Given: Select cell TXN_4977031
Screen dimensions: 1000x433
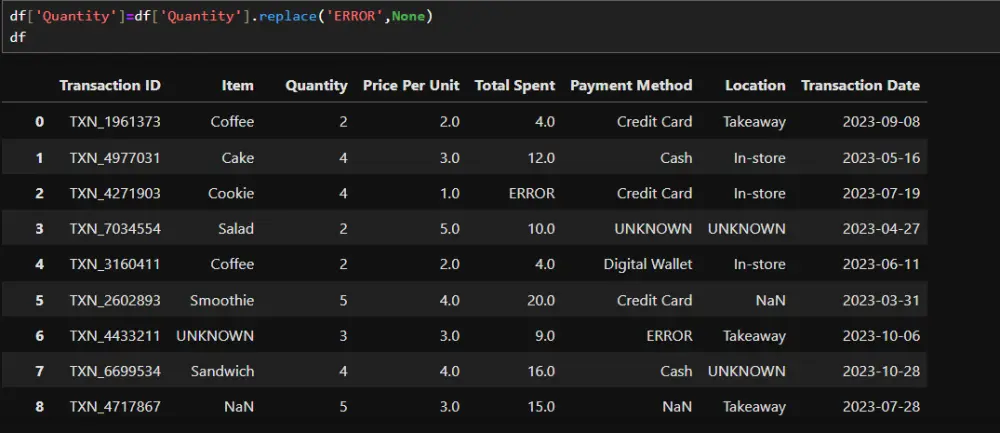Looking at the screenshot, I should tap(115, 158).
